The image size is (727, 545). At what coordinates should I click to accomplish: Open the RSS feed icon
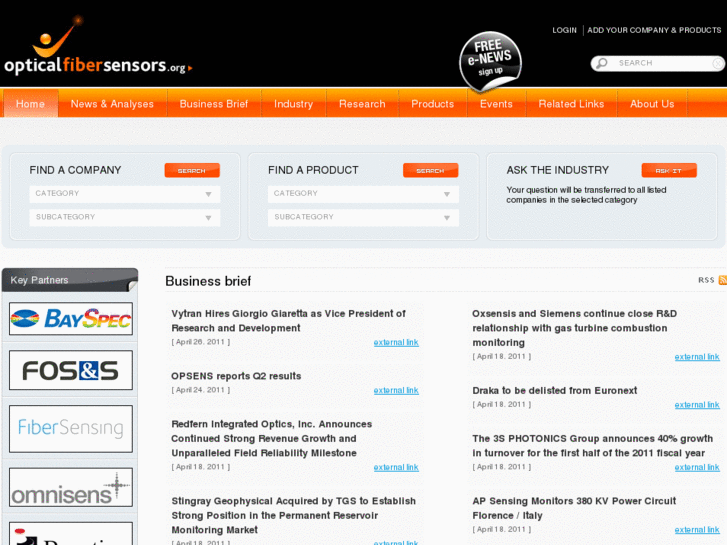[722, 280]
